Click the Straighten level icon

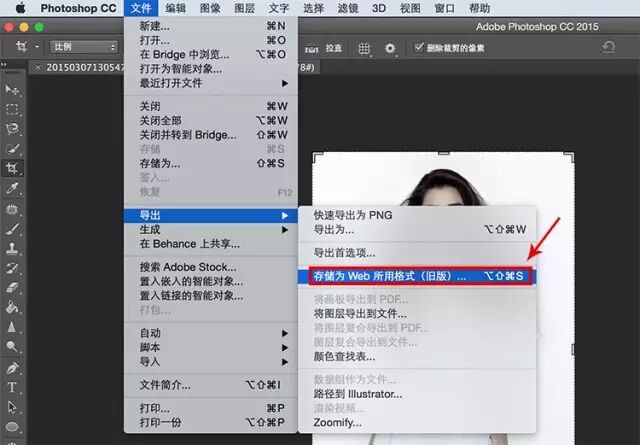click(311, 49)
